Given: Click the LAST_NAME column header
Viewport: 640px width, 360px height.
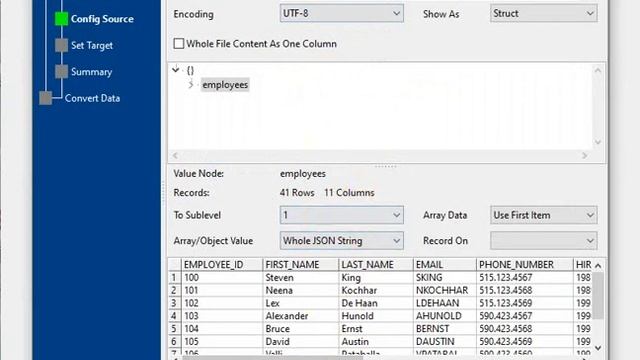Looking at the screenshot, I should [x=376, y=265].
